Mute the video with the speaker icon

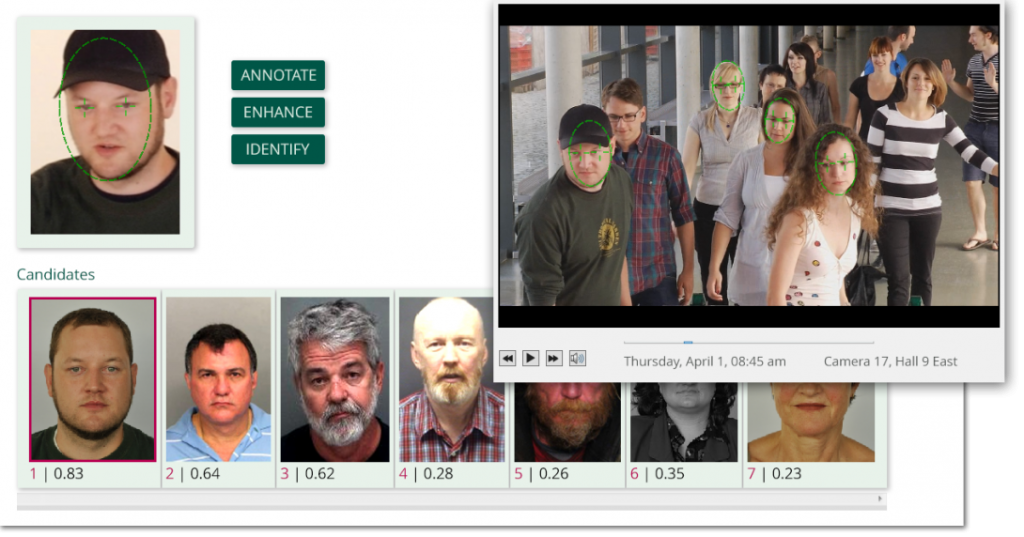click(x=577, y=358)
